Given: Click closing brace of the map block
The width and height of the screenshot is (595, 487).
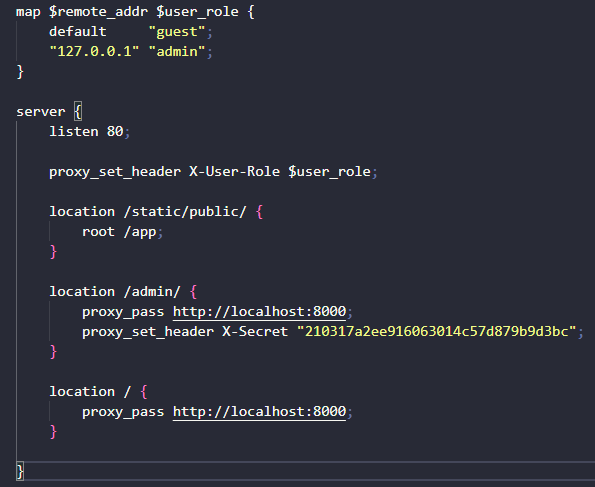Looking at the screenshot, I should click(x=20, y=71).
